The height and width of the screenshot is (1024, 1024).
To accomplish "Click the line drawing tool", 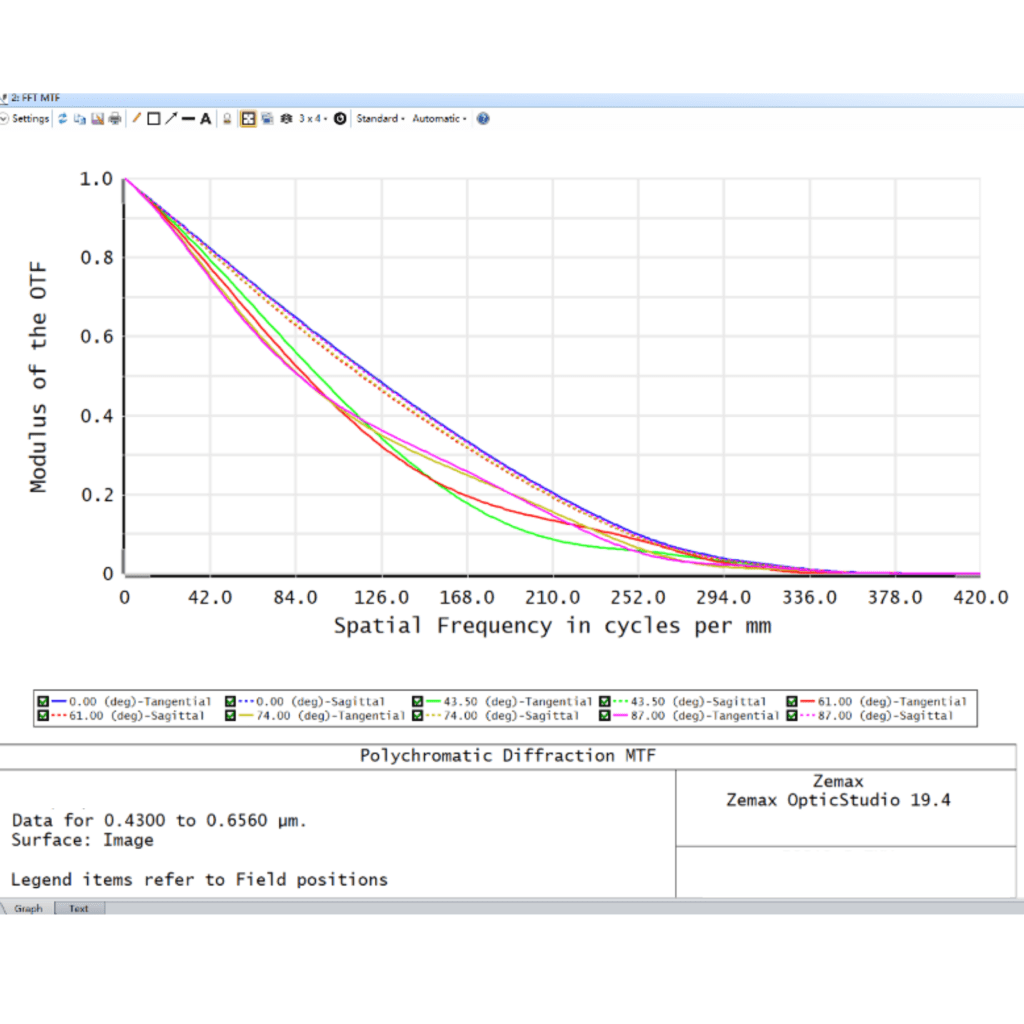I will point(188,119).
